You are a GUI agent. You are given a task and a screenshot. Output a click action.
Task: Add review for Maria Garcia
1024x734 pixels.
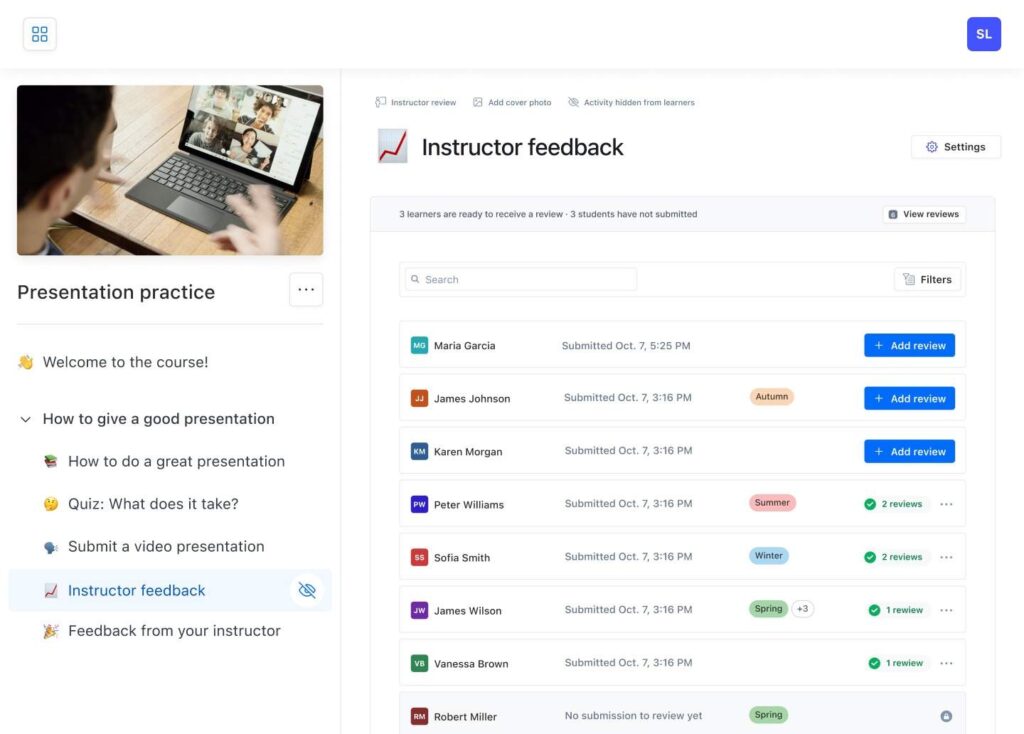(x=909, y=344)
